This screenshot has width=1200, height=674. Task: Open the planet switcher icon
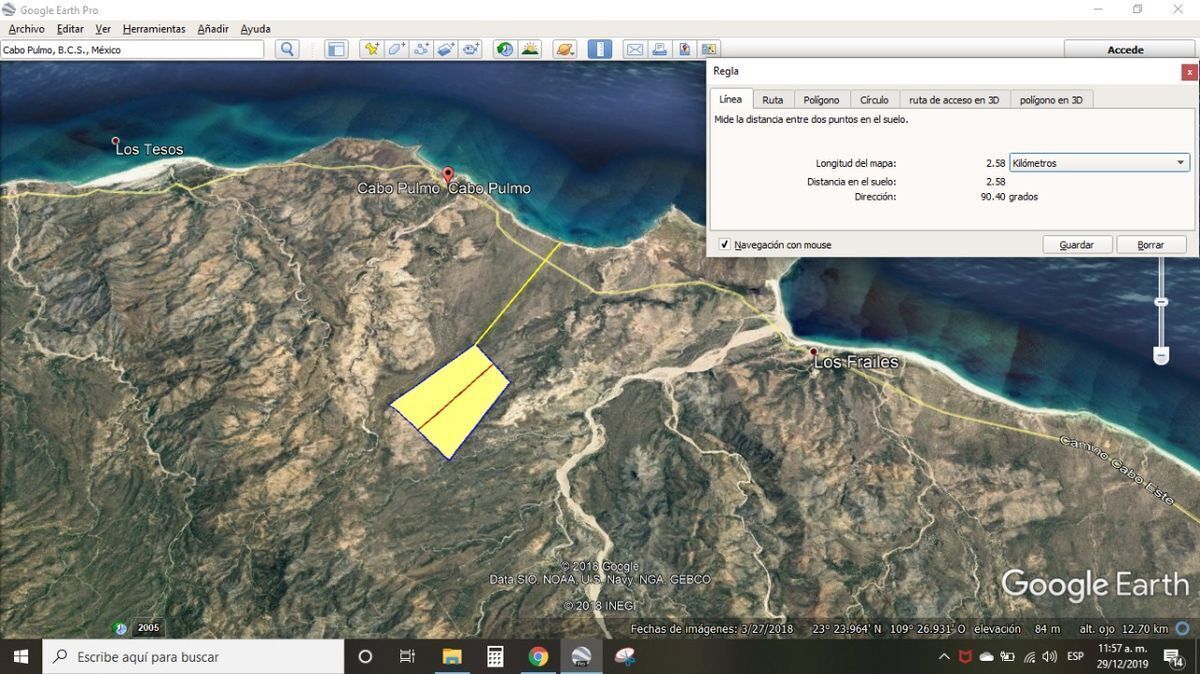coord(565,49)
